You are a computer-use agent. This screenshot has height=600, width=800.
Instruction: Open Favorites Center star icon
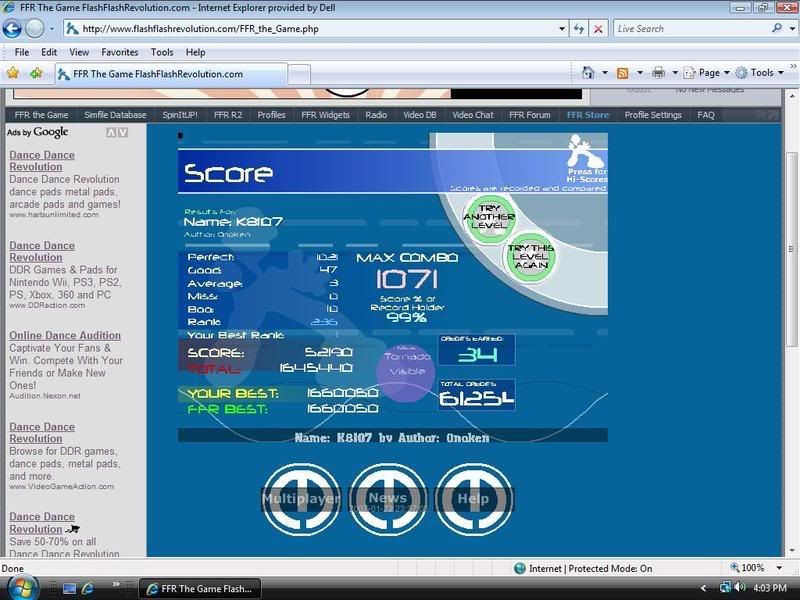[13, 73]
